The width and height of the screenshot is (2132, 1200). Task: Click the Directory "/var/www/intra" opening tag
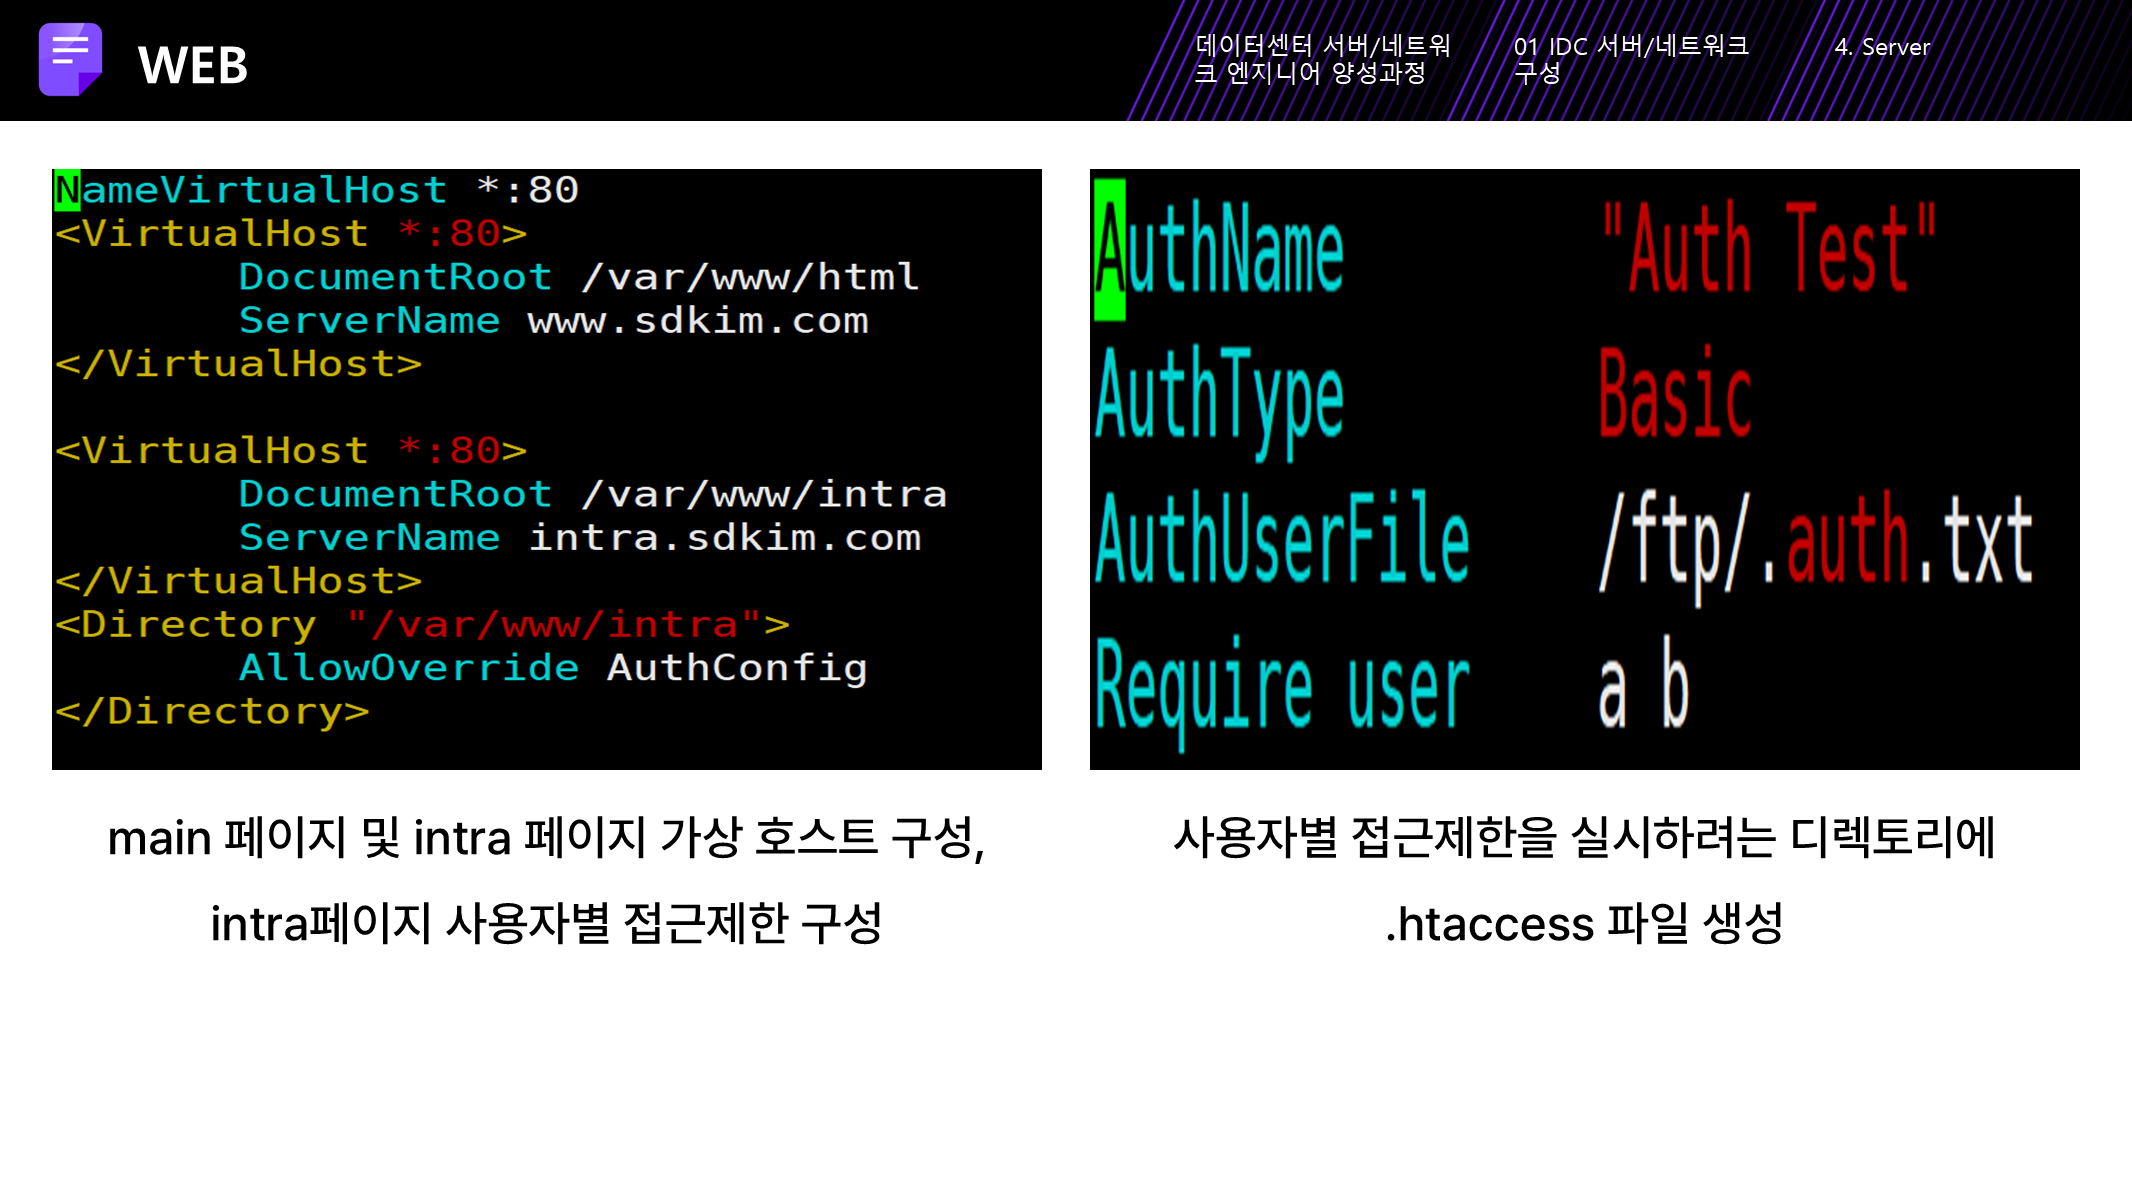[422, 625]
